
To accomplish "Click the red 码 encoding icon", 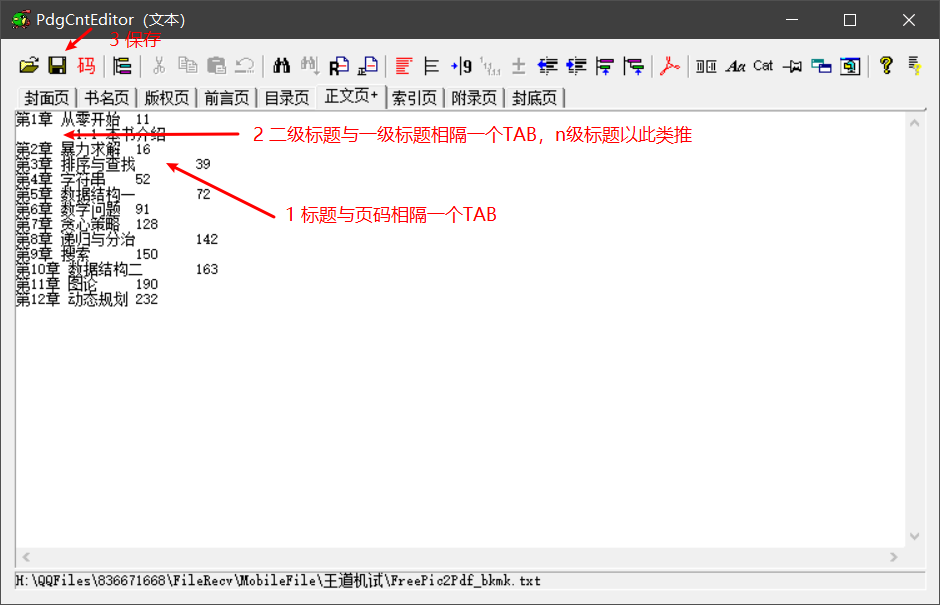I will [x=86, y=65].
